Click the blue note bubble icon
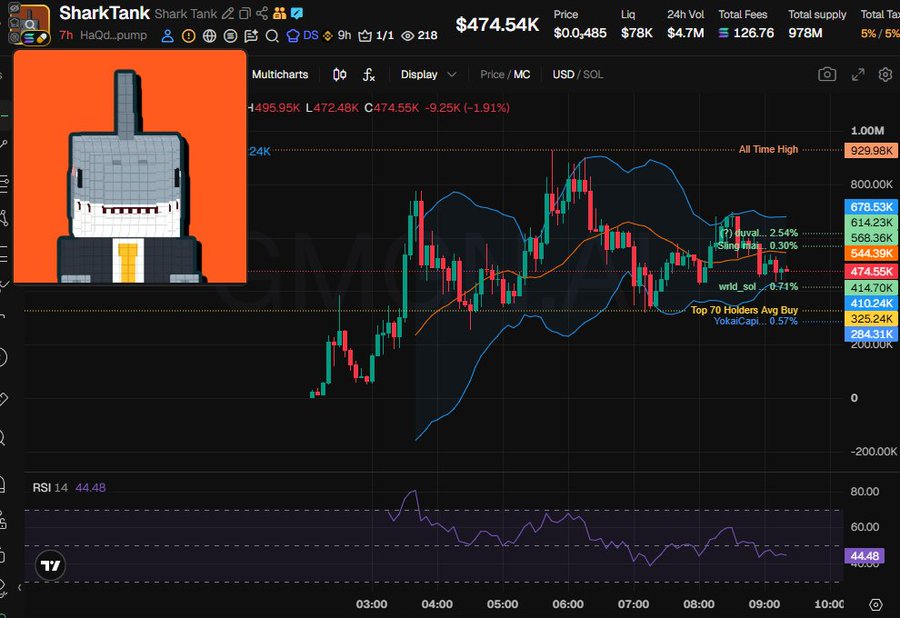 [297, 13]
